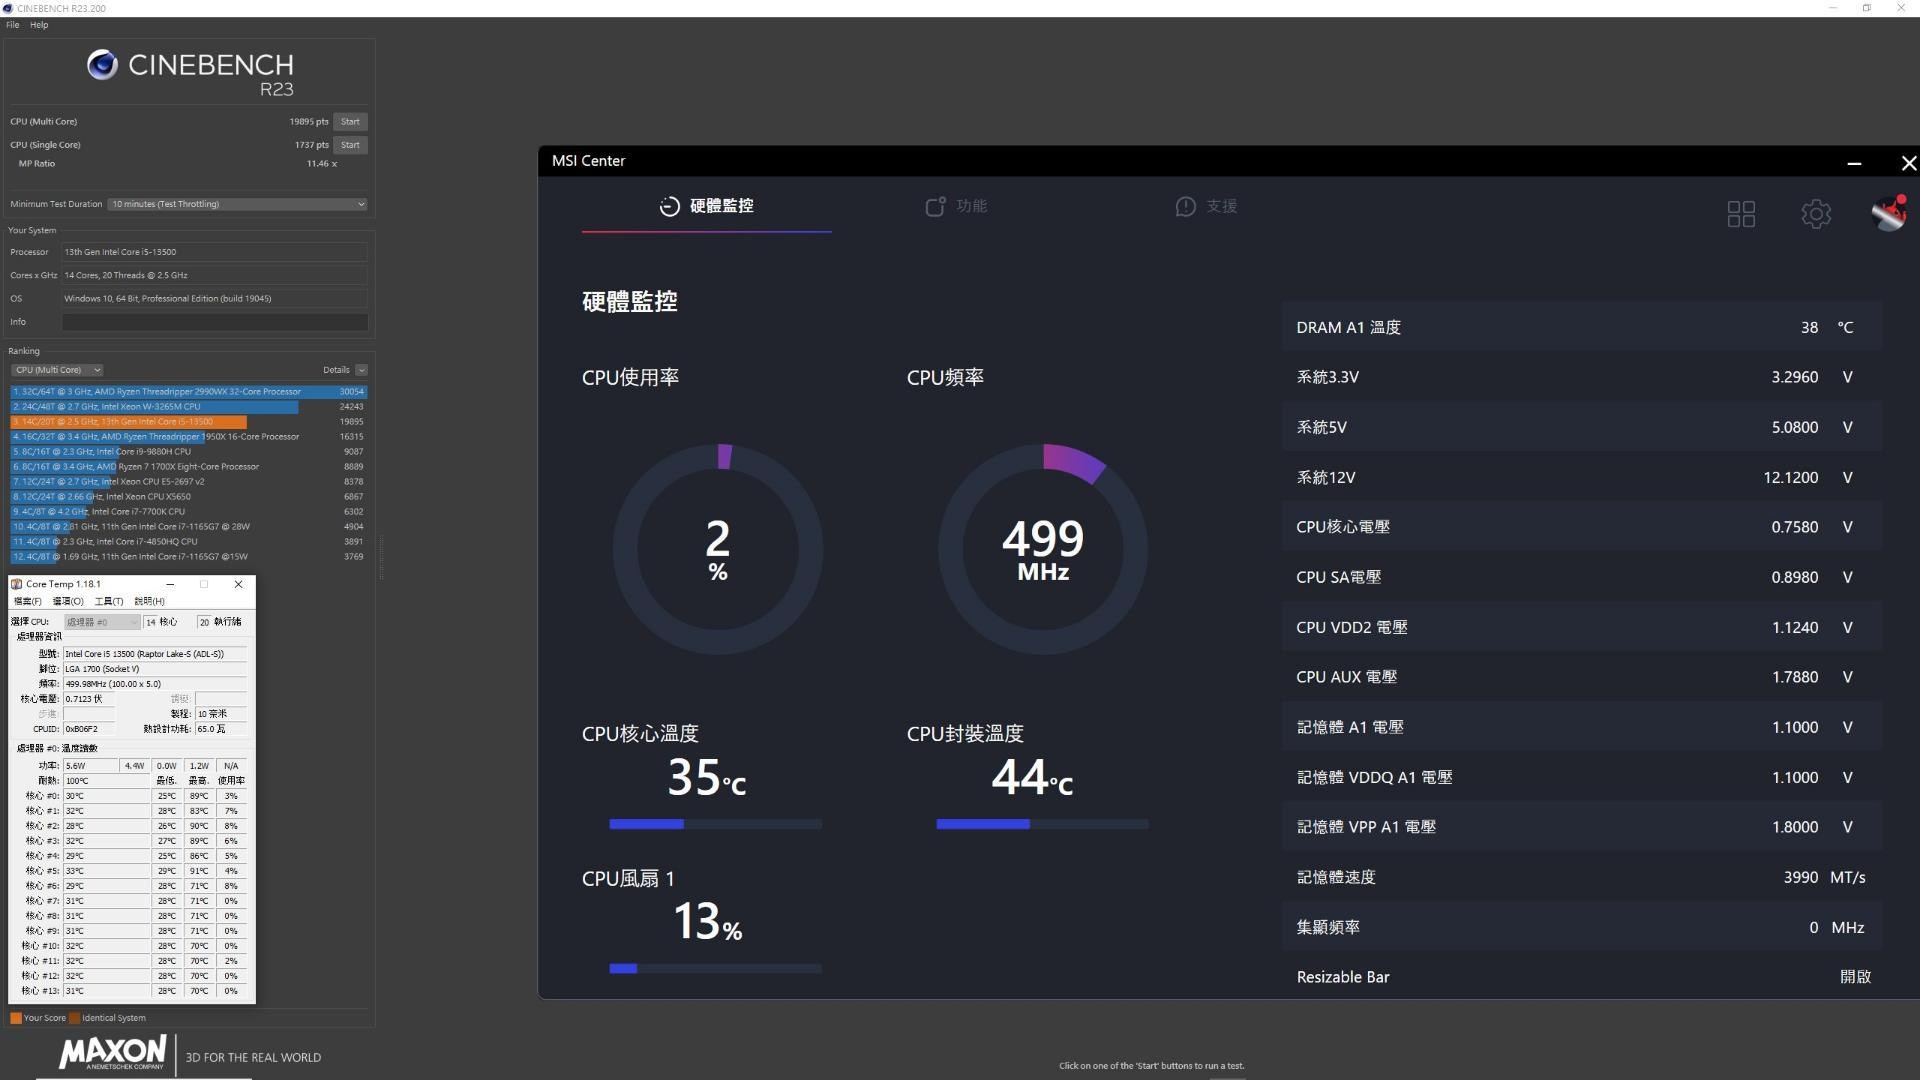Click the CPU使用率 gauge
Screen dimensions: 1920x1080
(x=718, y=549)
